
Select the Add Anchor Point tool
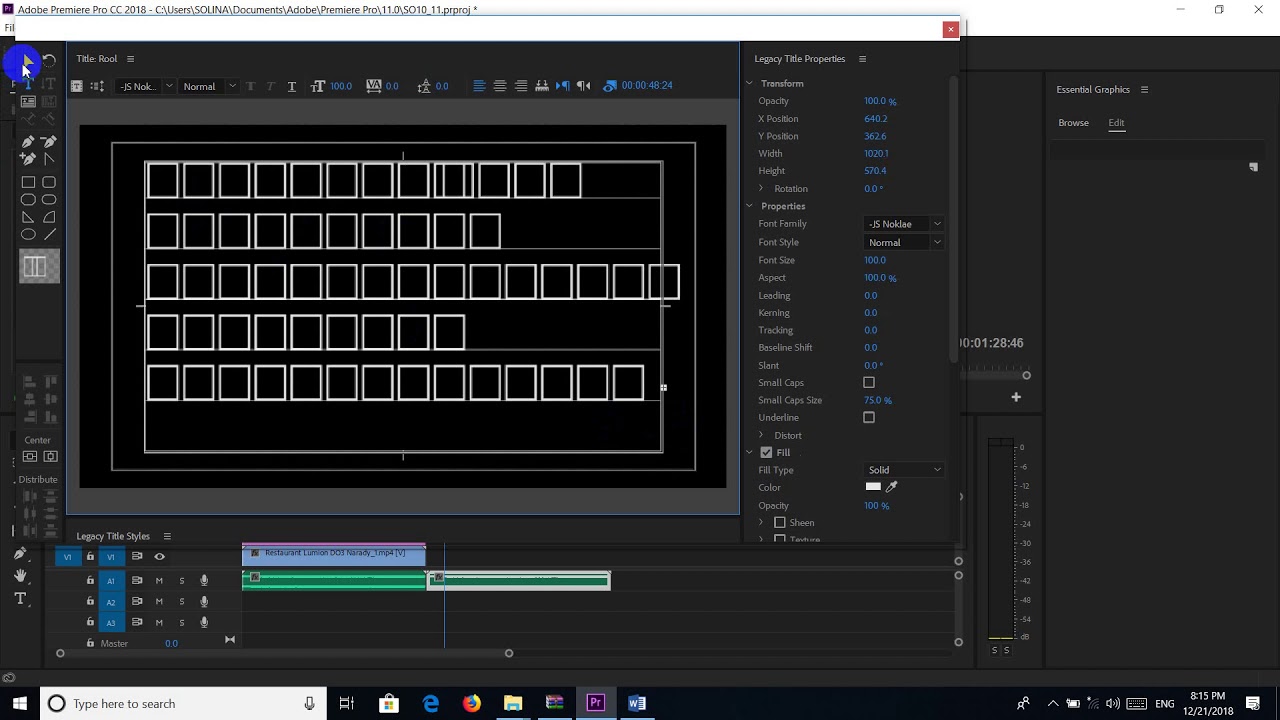pyautogui.click(x=28, y=158)
